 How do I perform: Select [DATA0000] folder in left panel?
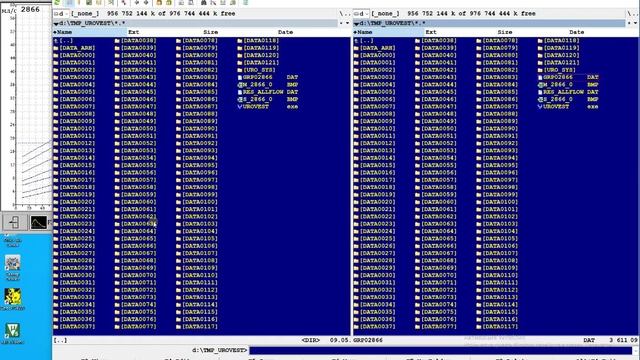tap(74, 55)
